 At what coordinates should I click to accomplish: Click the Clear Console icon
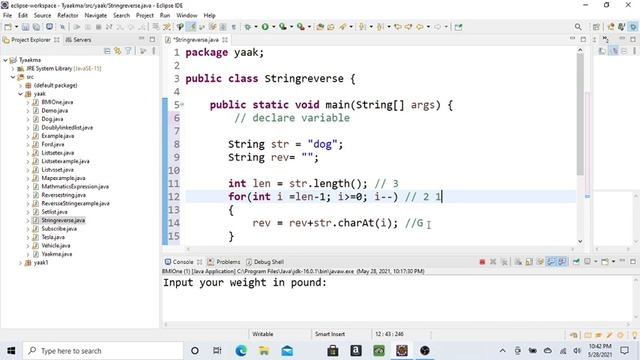(x=518, y=262)
